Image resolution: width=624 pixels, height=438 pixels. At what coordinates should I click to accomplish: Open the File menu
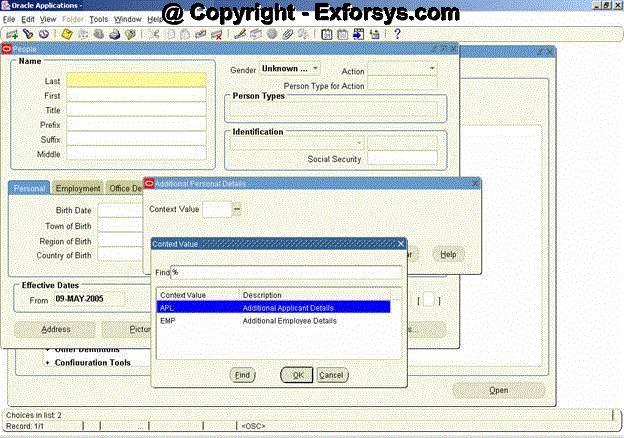9,19
